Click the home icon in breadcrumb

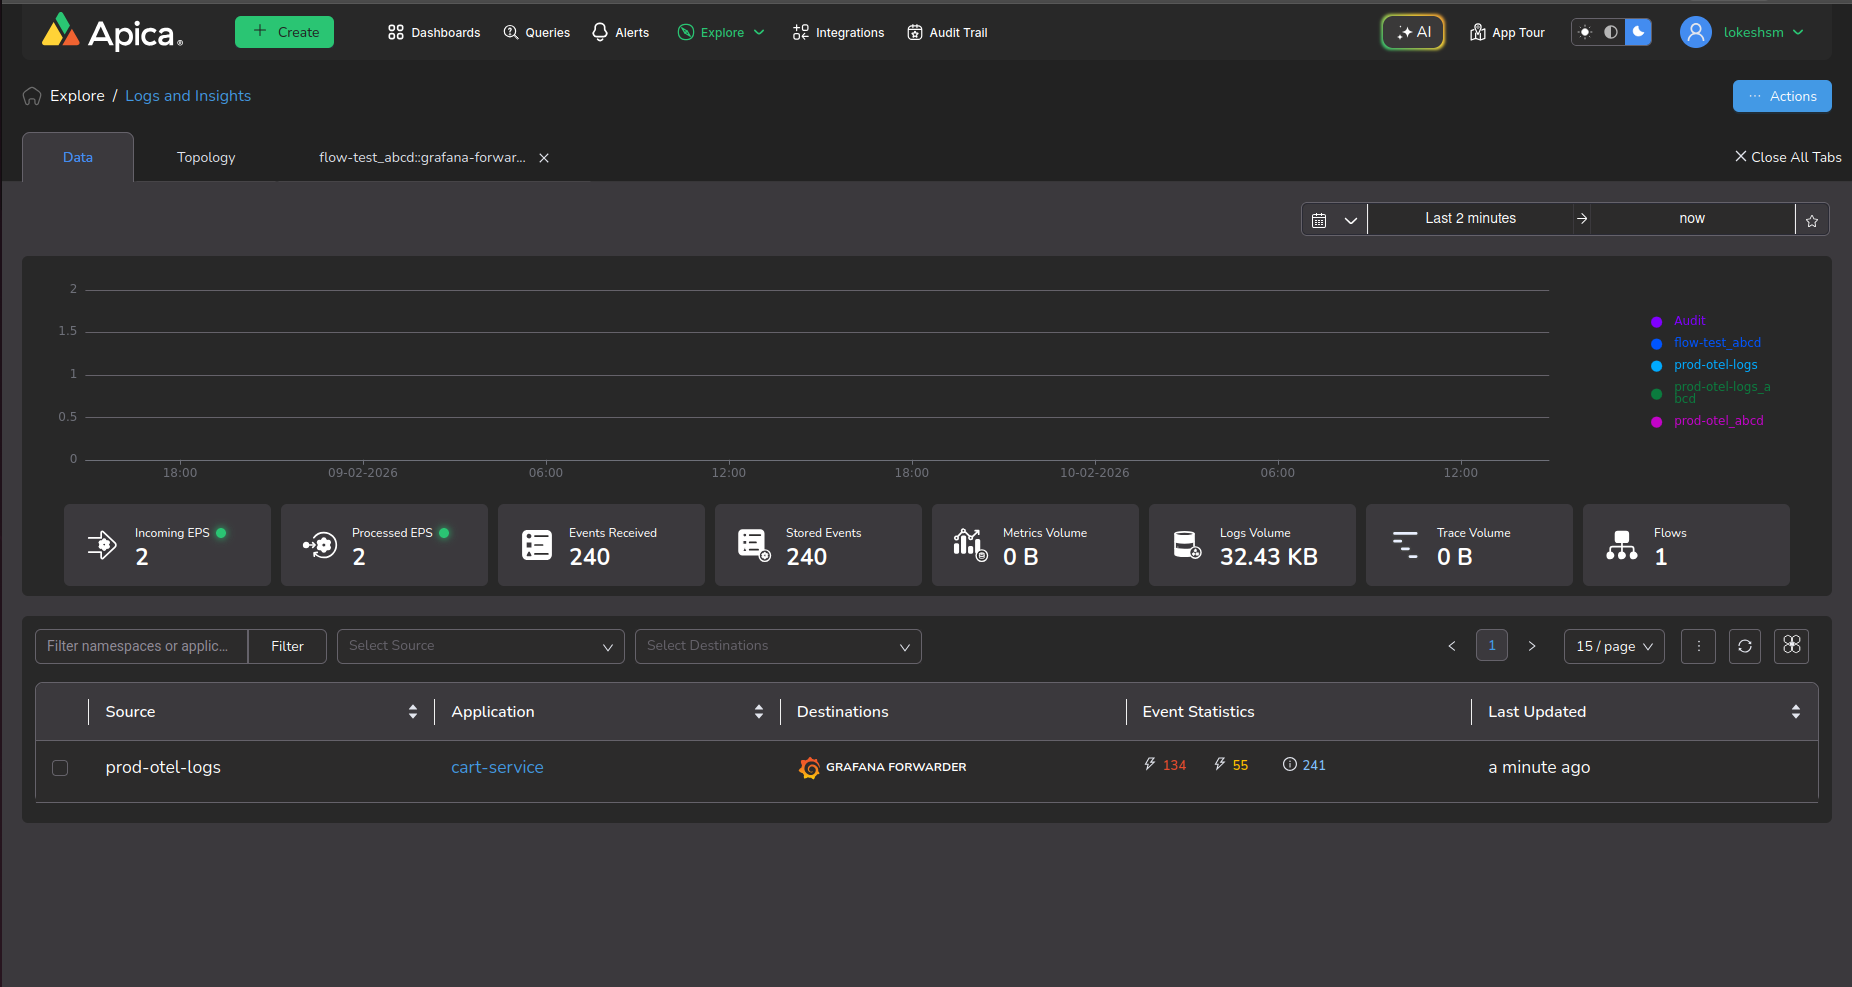click(32, 96)
